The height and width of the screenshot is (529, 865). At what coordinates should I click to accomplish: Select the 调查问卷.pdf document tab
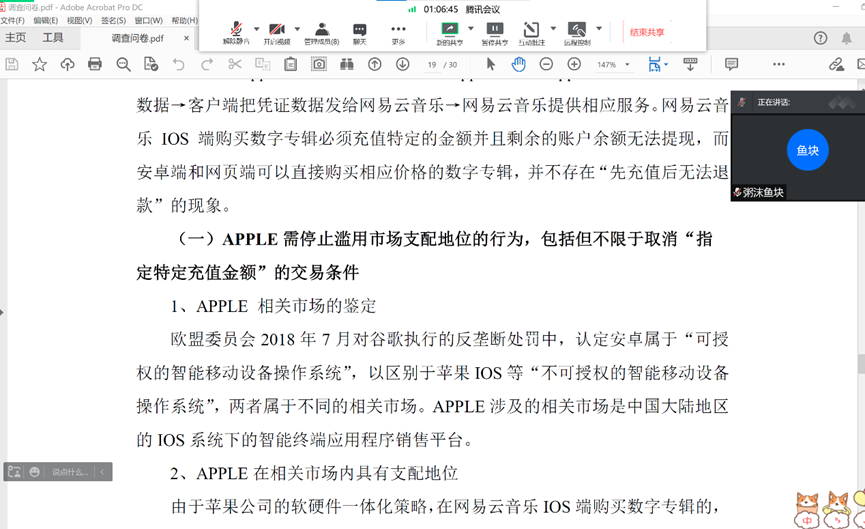pos(137,38)
